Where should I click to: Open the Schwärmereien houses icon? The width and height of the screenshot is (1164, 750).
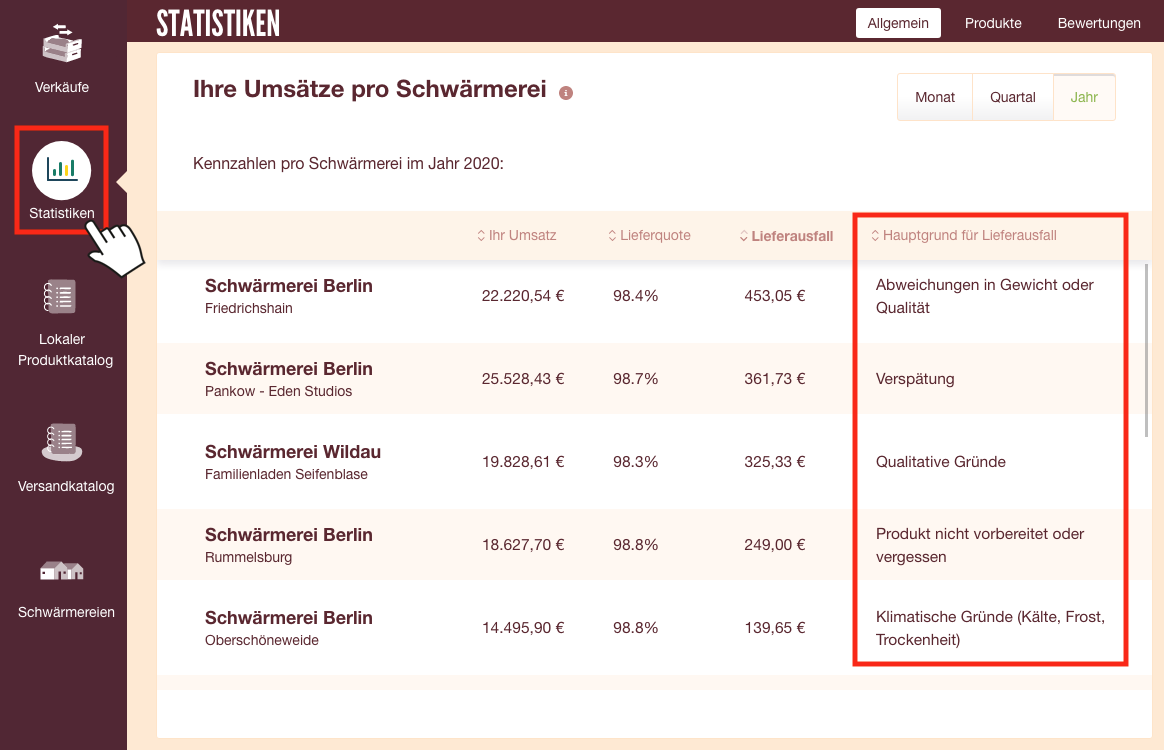pyautogui.click(x=62, y=570)
